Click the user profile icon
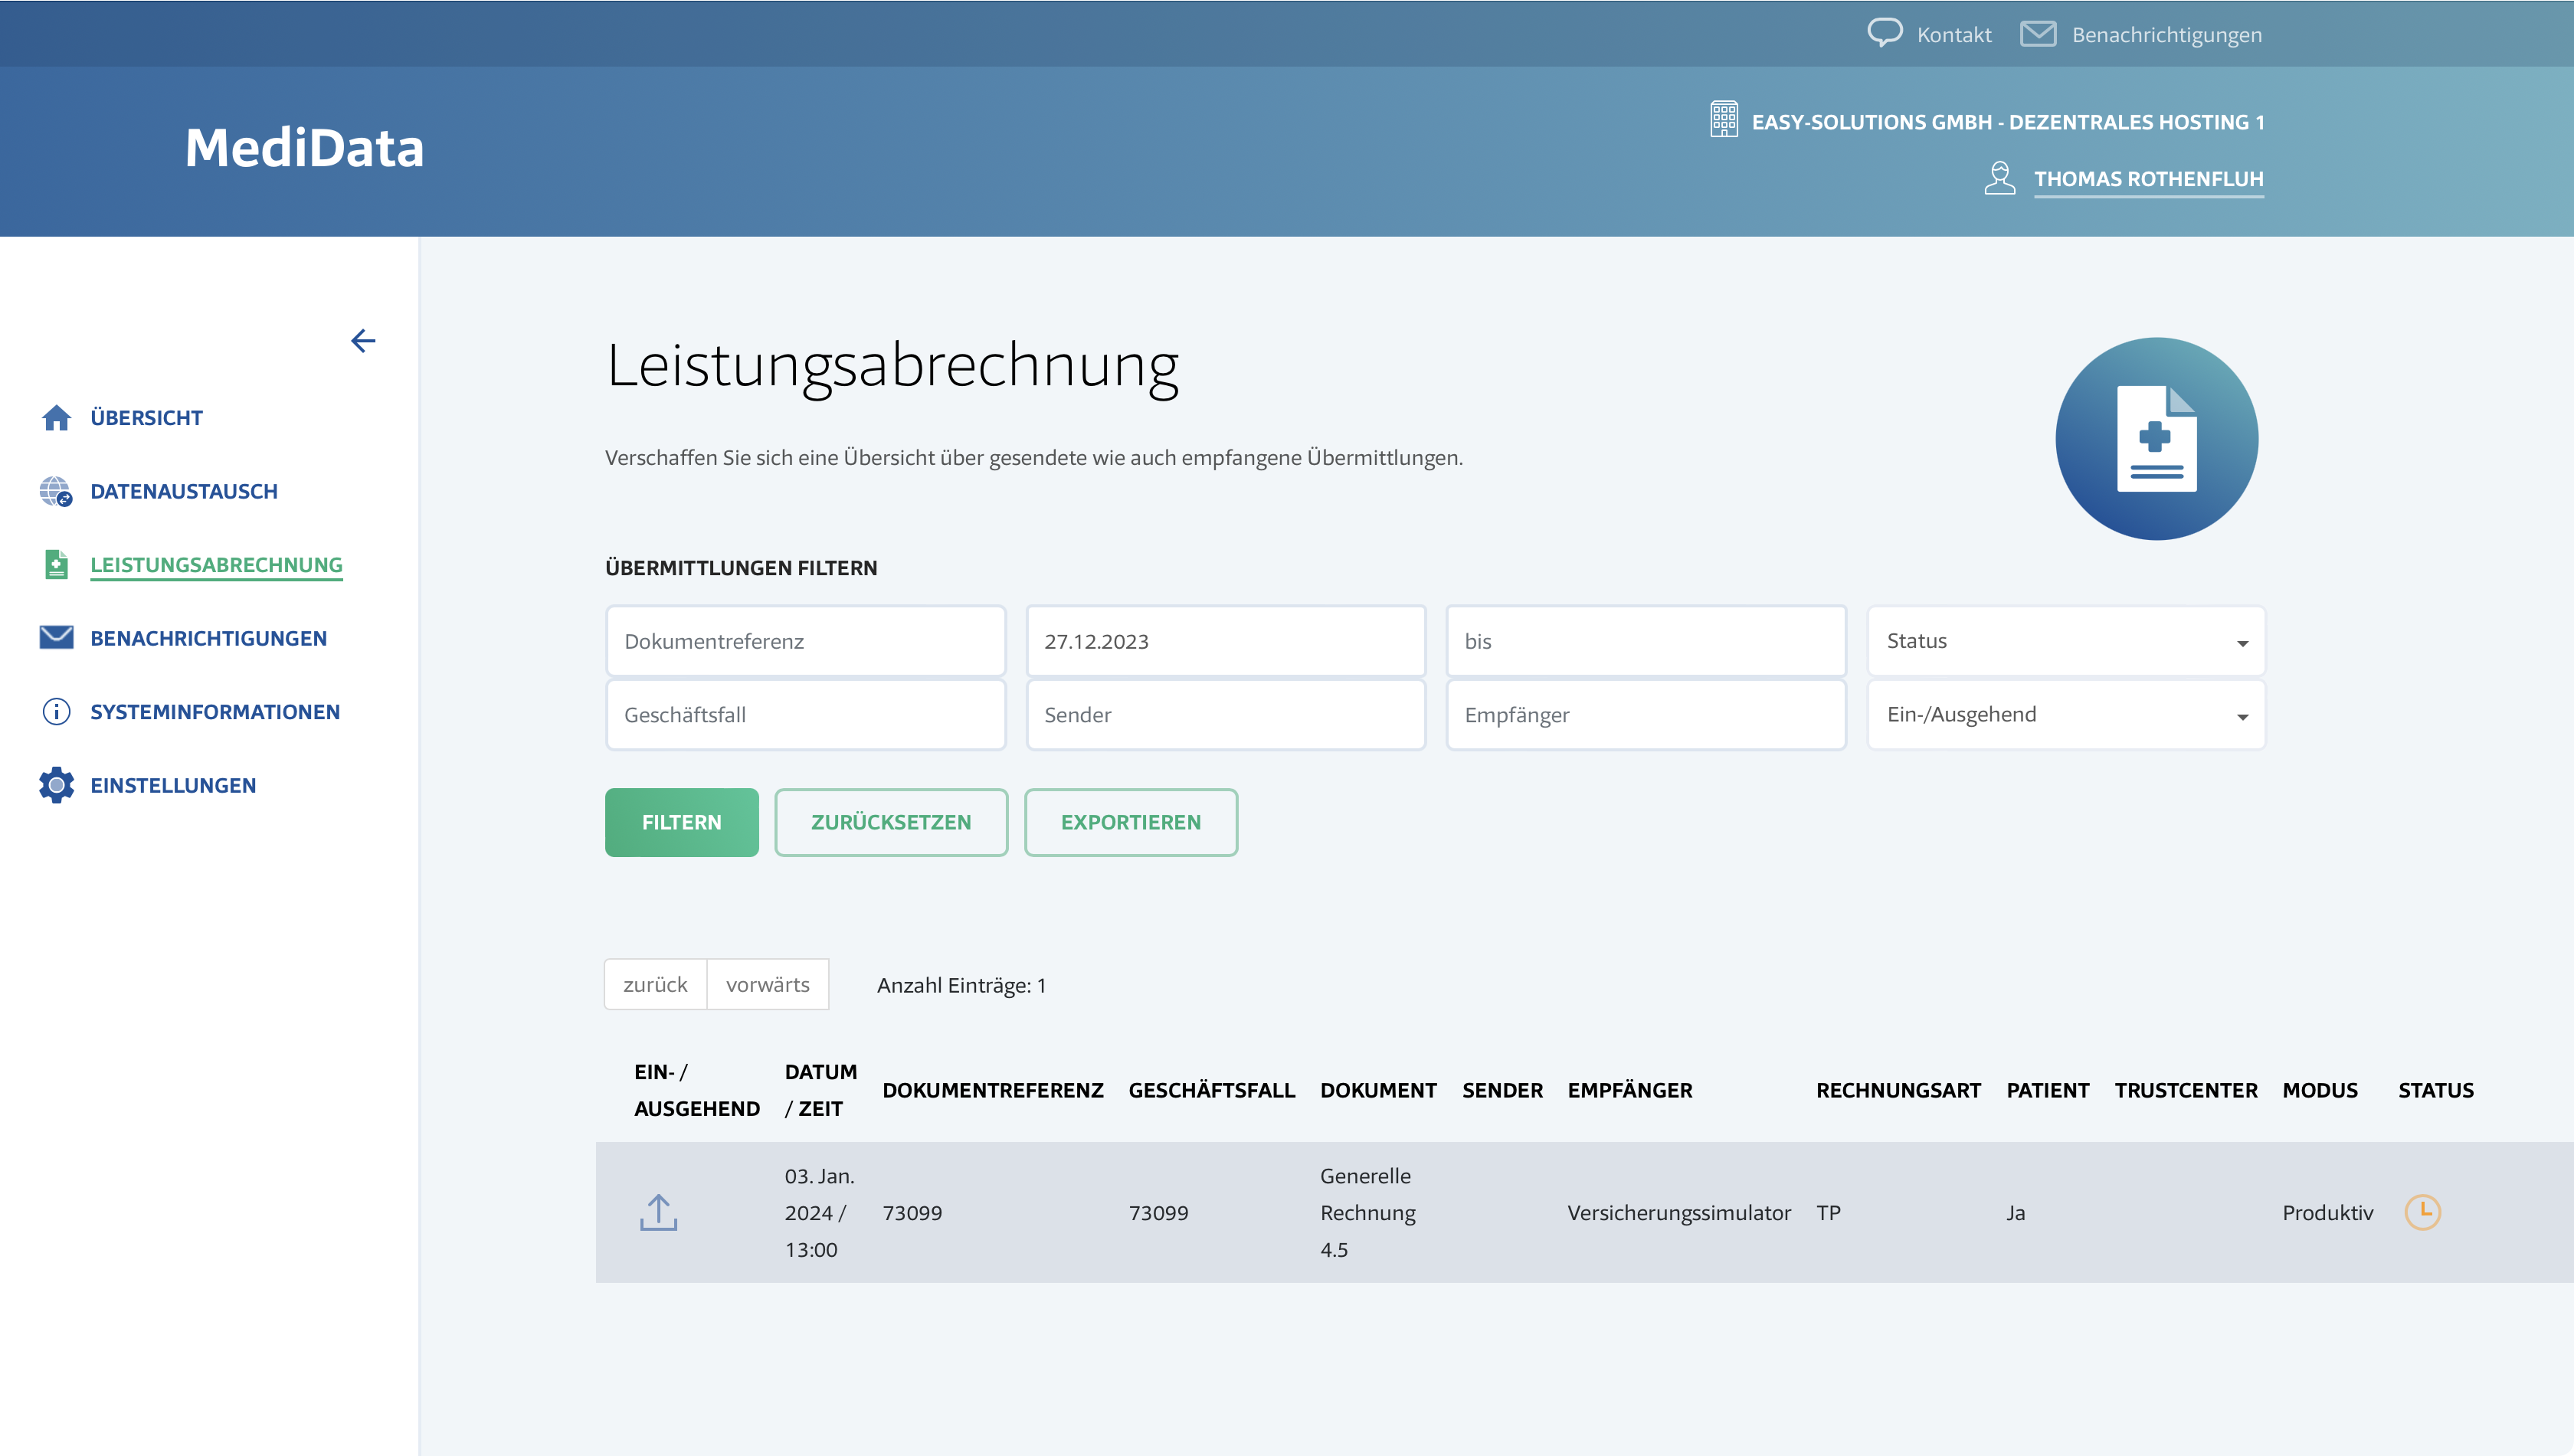 [1999, 178]
